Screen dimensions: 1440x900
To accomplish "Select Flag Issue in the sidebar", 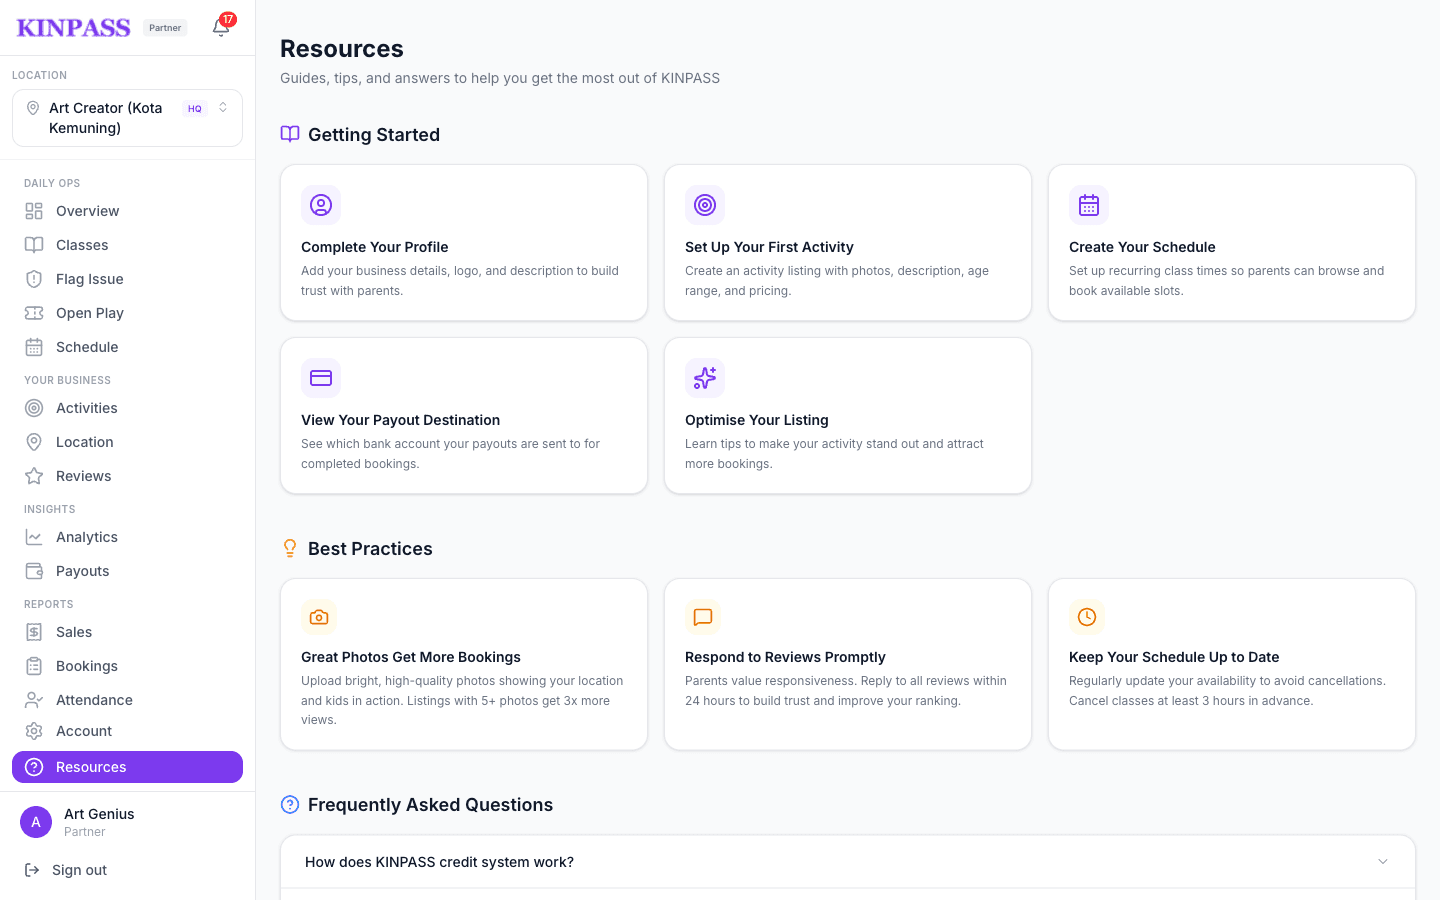I will [127, 279].
